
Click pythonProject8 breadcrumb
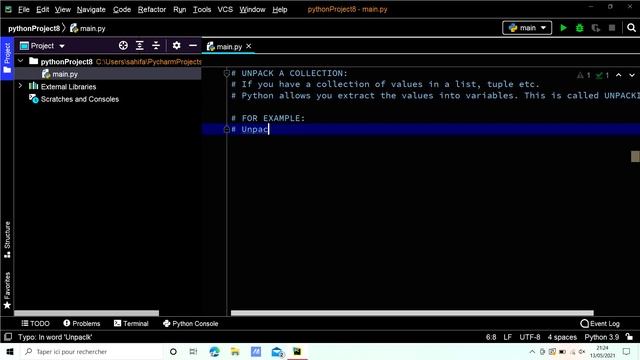[x=34, y=28]
